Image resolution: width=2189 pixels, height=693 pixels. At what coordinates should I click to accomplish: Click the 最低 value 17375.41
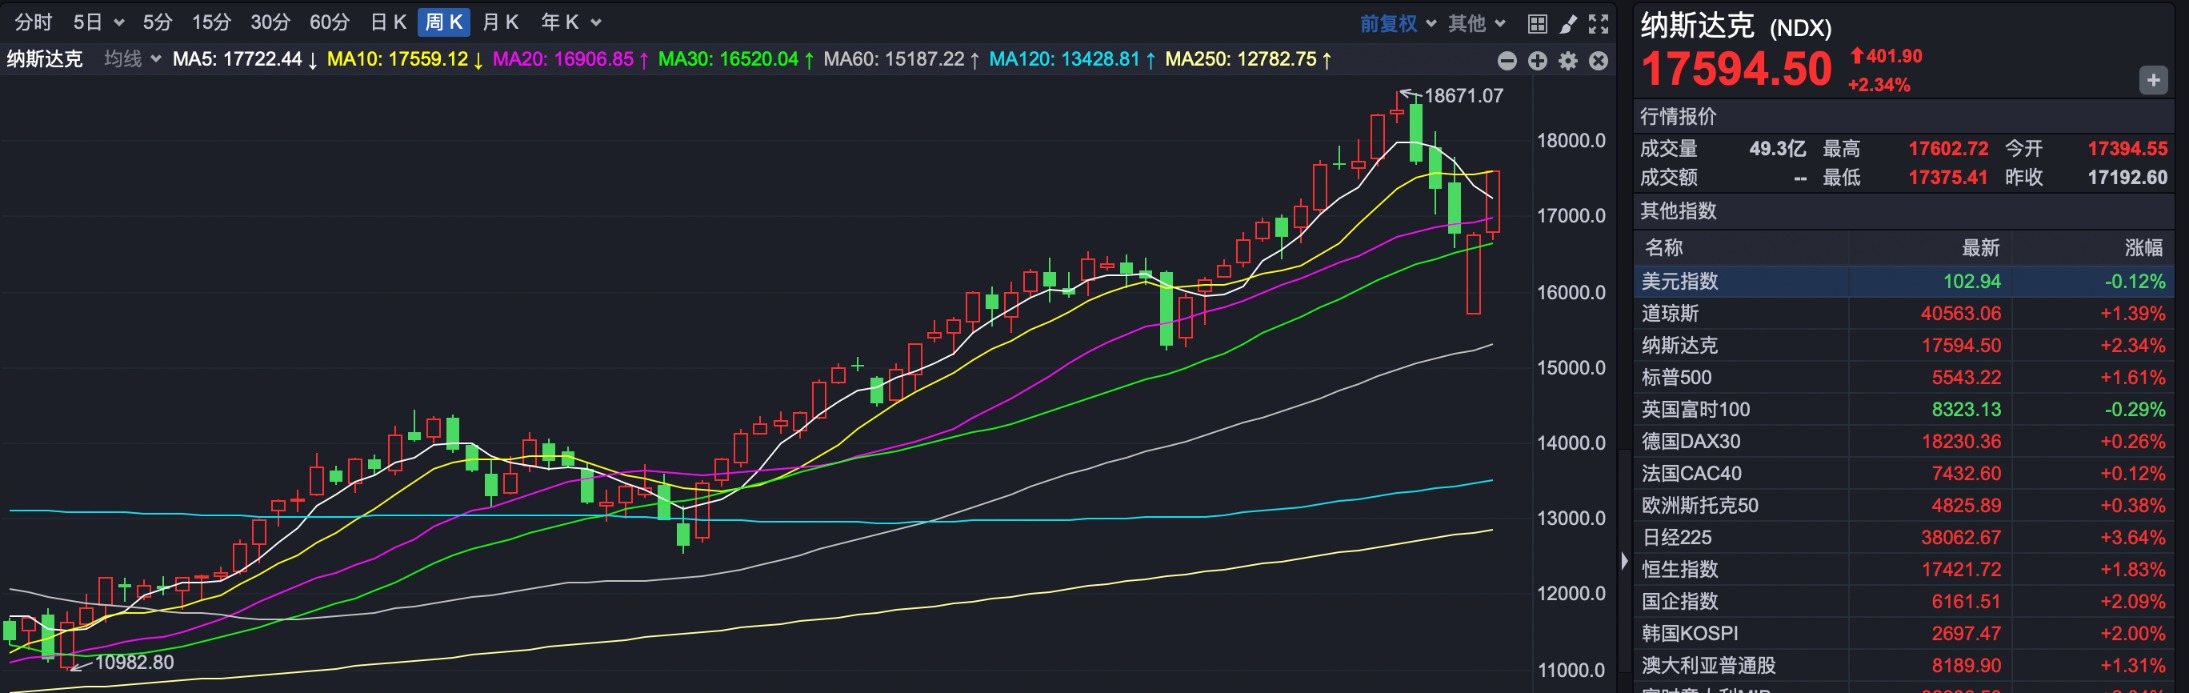point(1948,178)
